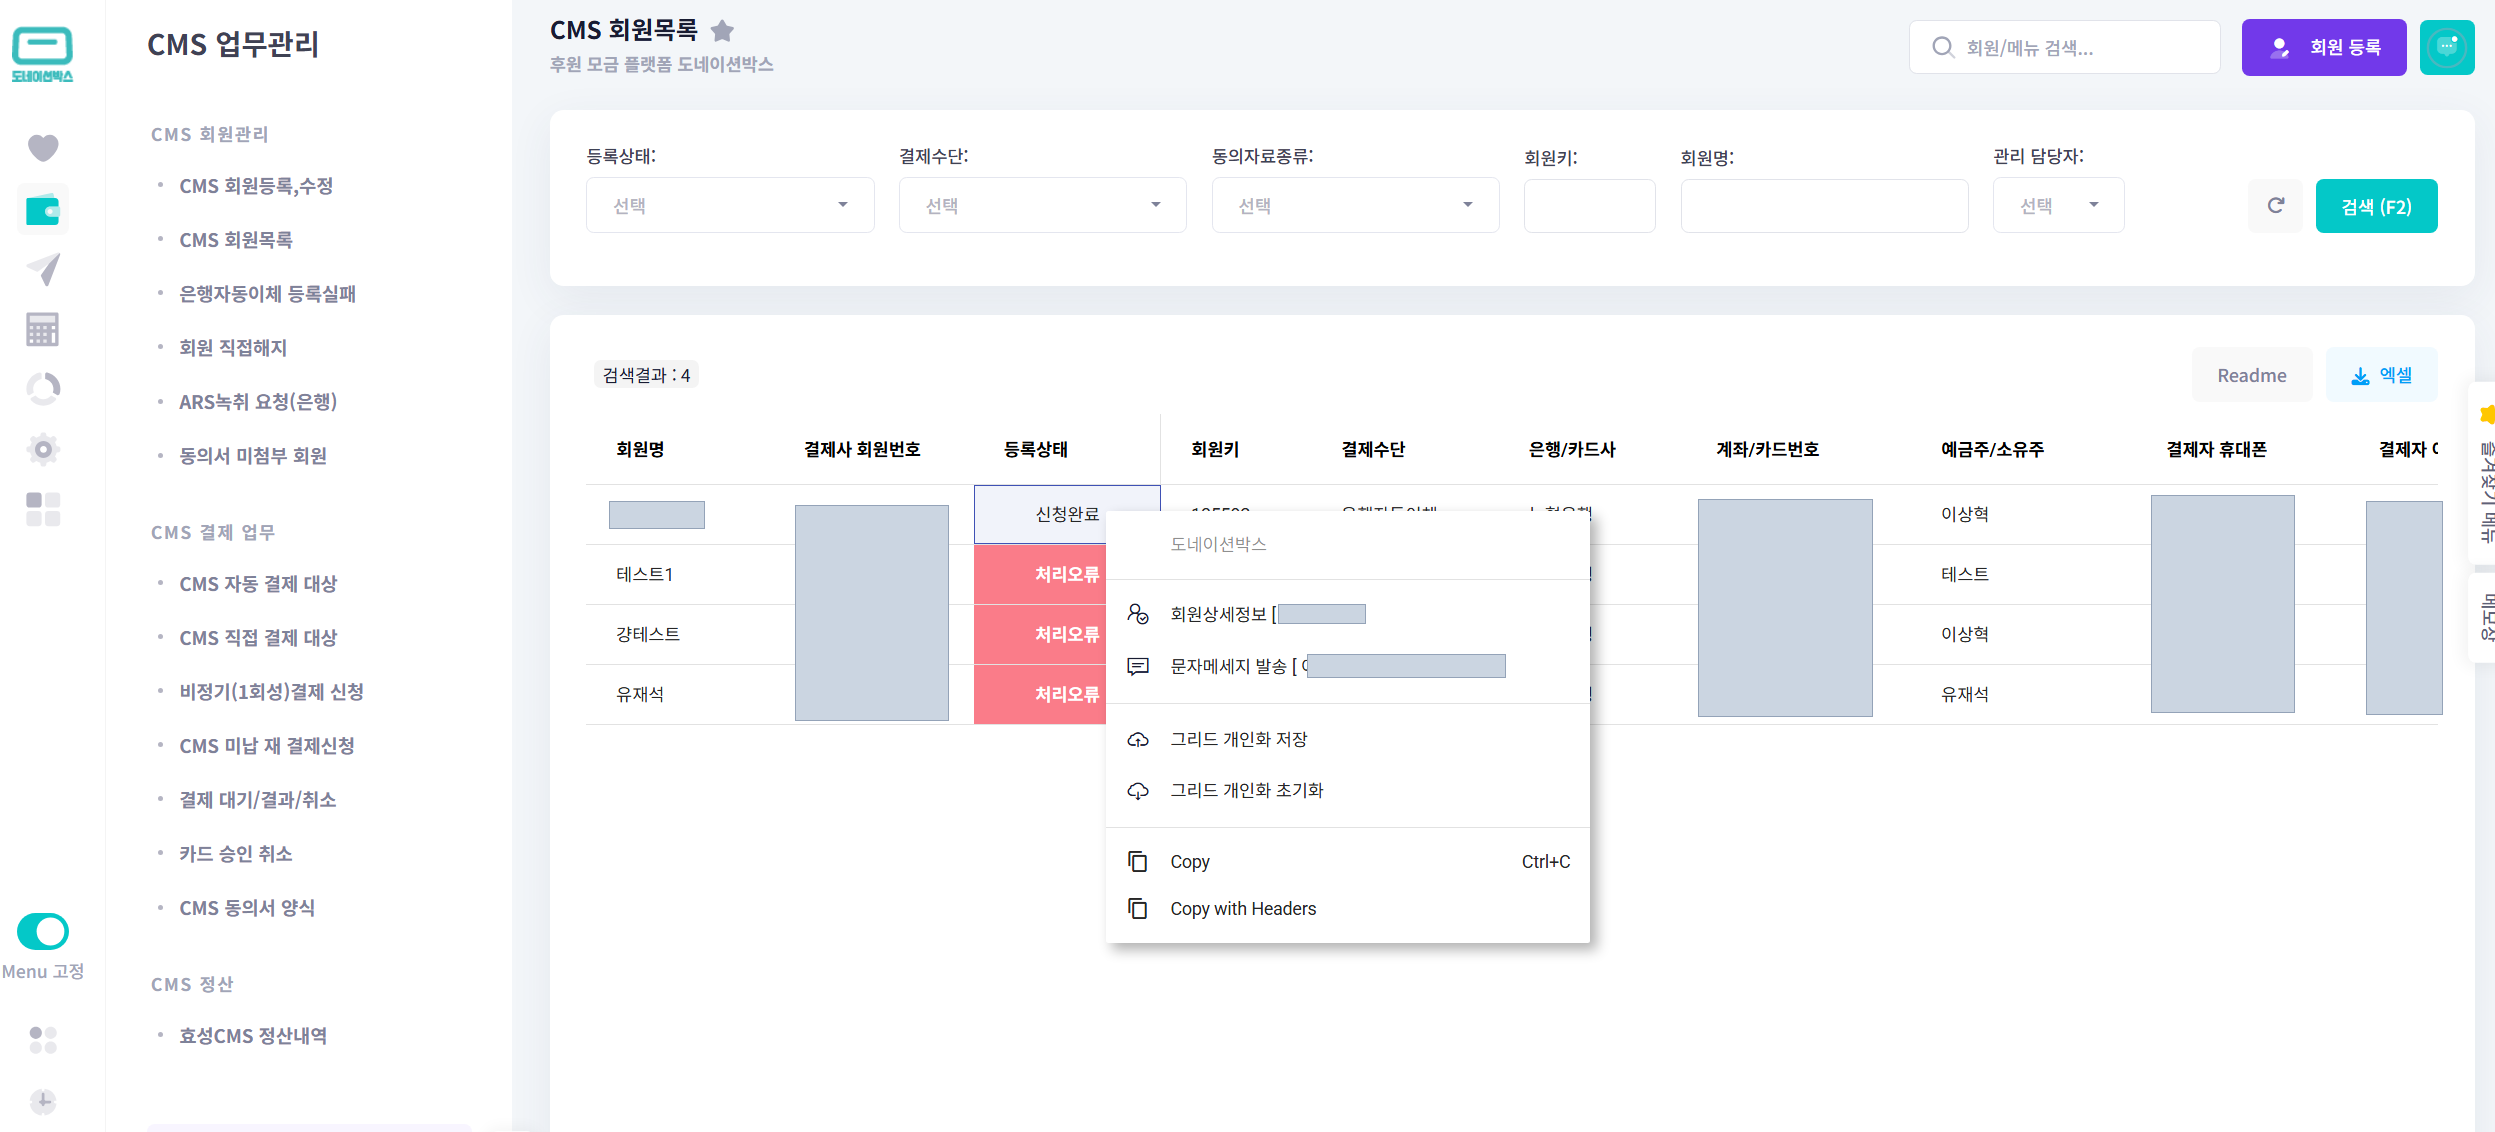Open the settings gear sidebar icon
The image size is (2495, 1132).
(43, 449)
